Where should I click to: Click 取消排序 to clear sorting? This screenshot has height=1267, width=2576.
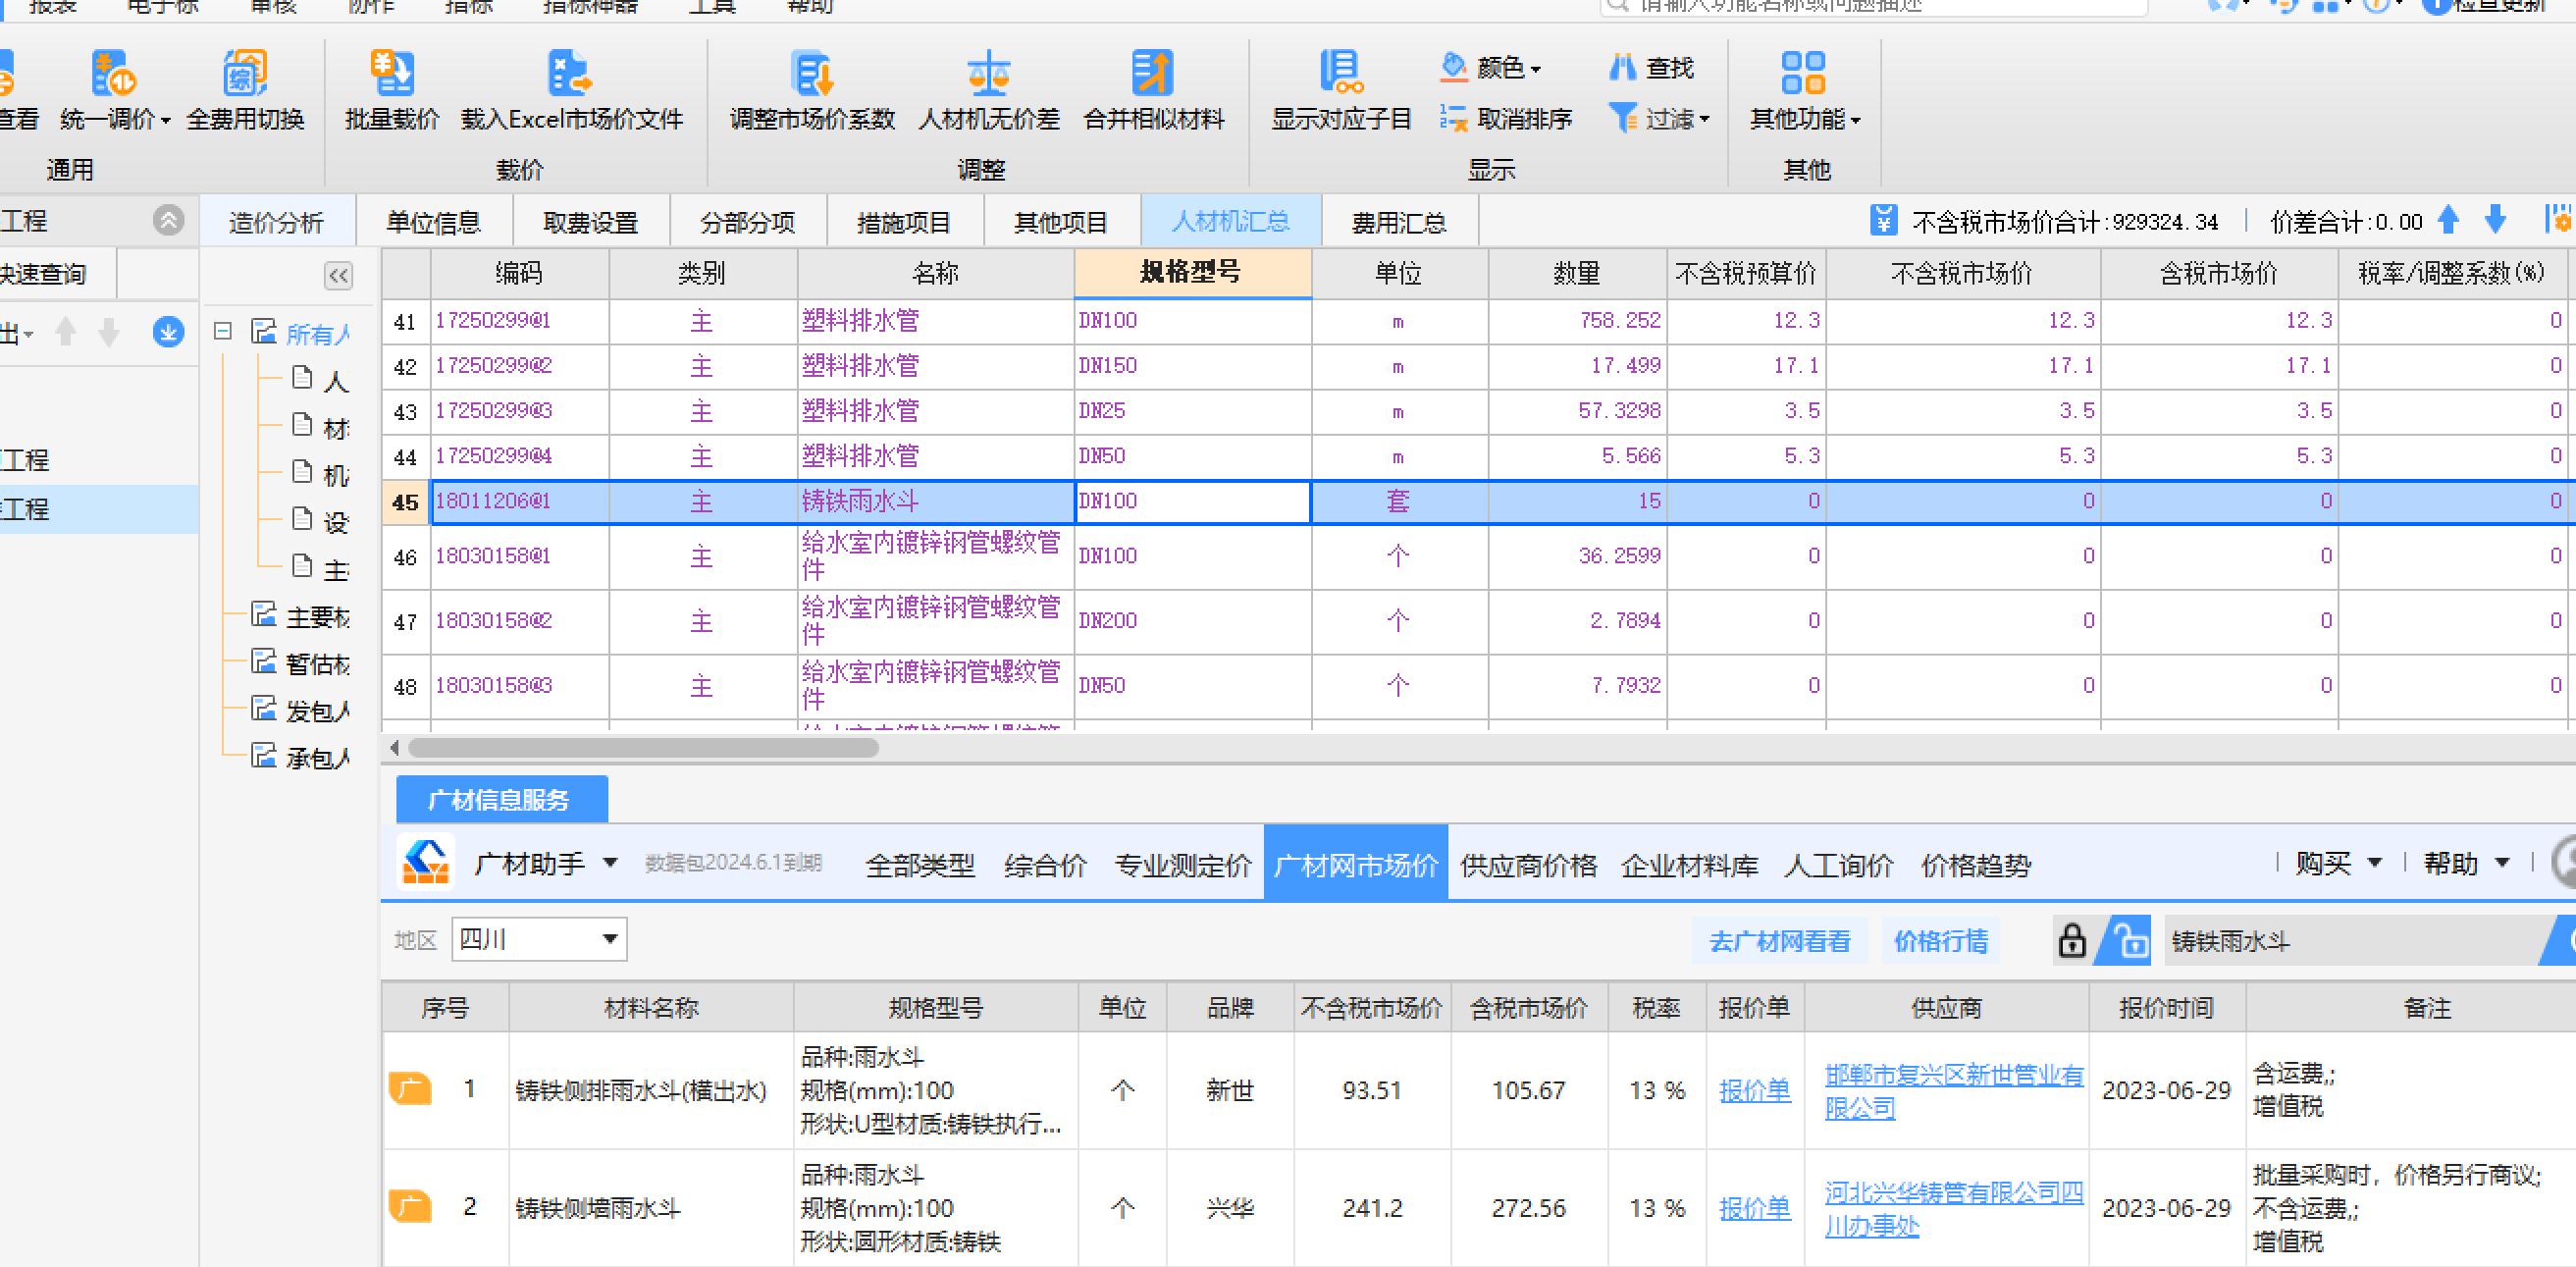1506,119
